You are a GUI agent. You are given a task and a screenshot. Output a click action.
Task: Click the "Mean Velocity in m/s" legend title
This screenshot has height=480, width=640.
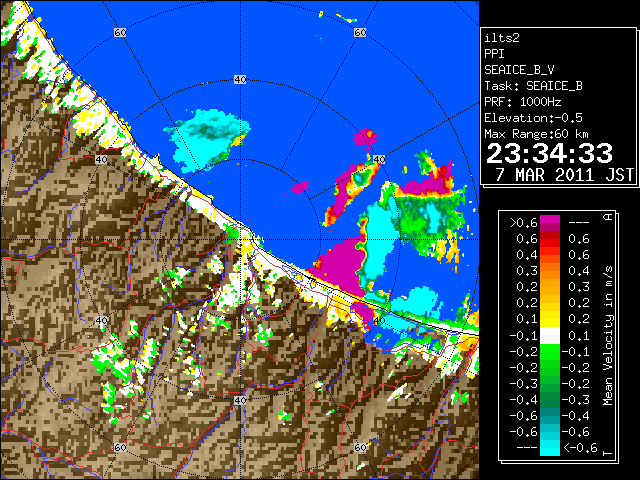point(608,336)
